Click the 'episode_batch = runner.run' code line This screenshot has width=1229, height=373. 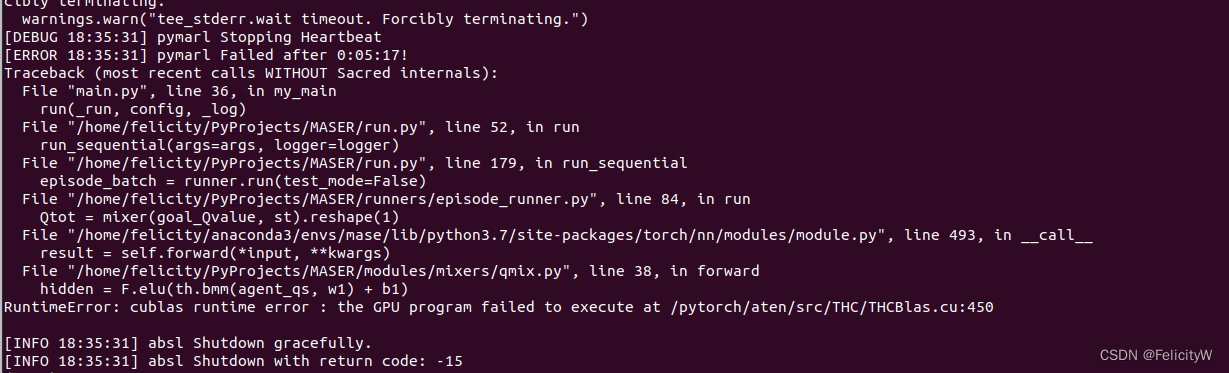click(233, 181)
